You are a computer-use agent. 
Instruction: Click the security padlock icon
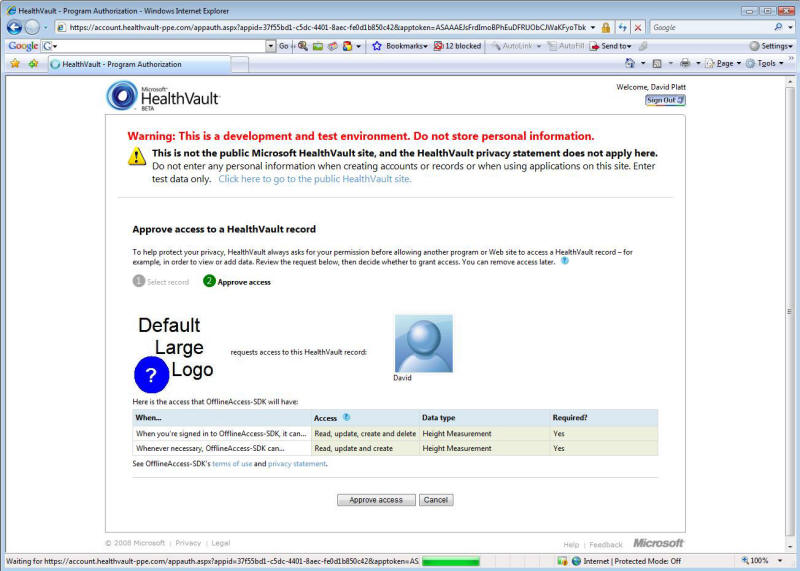606,28
